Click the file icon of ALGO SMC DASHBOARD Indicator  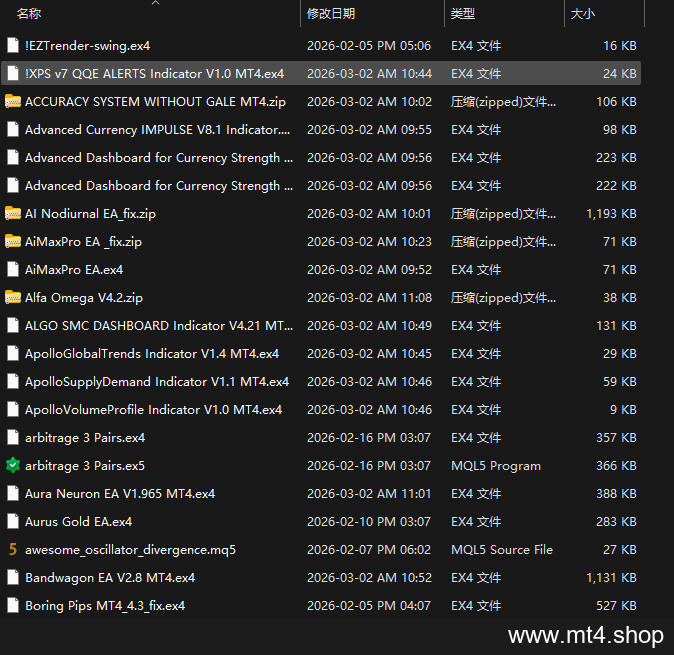pos(13,325)
